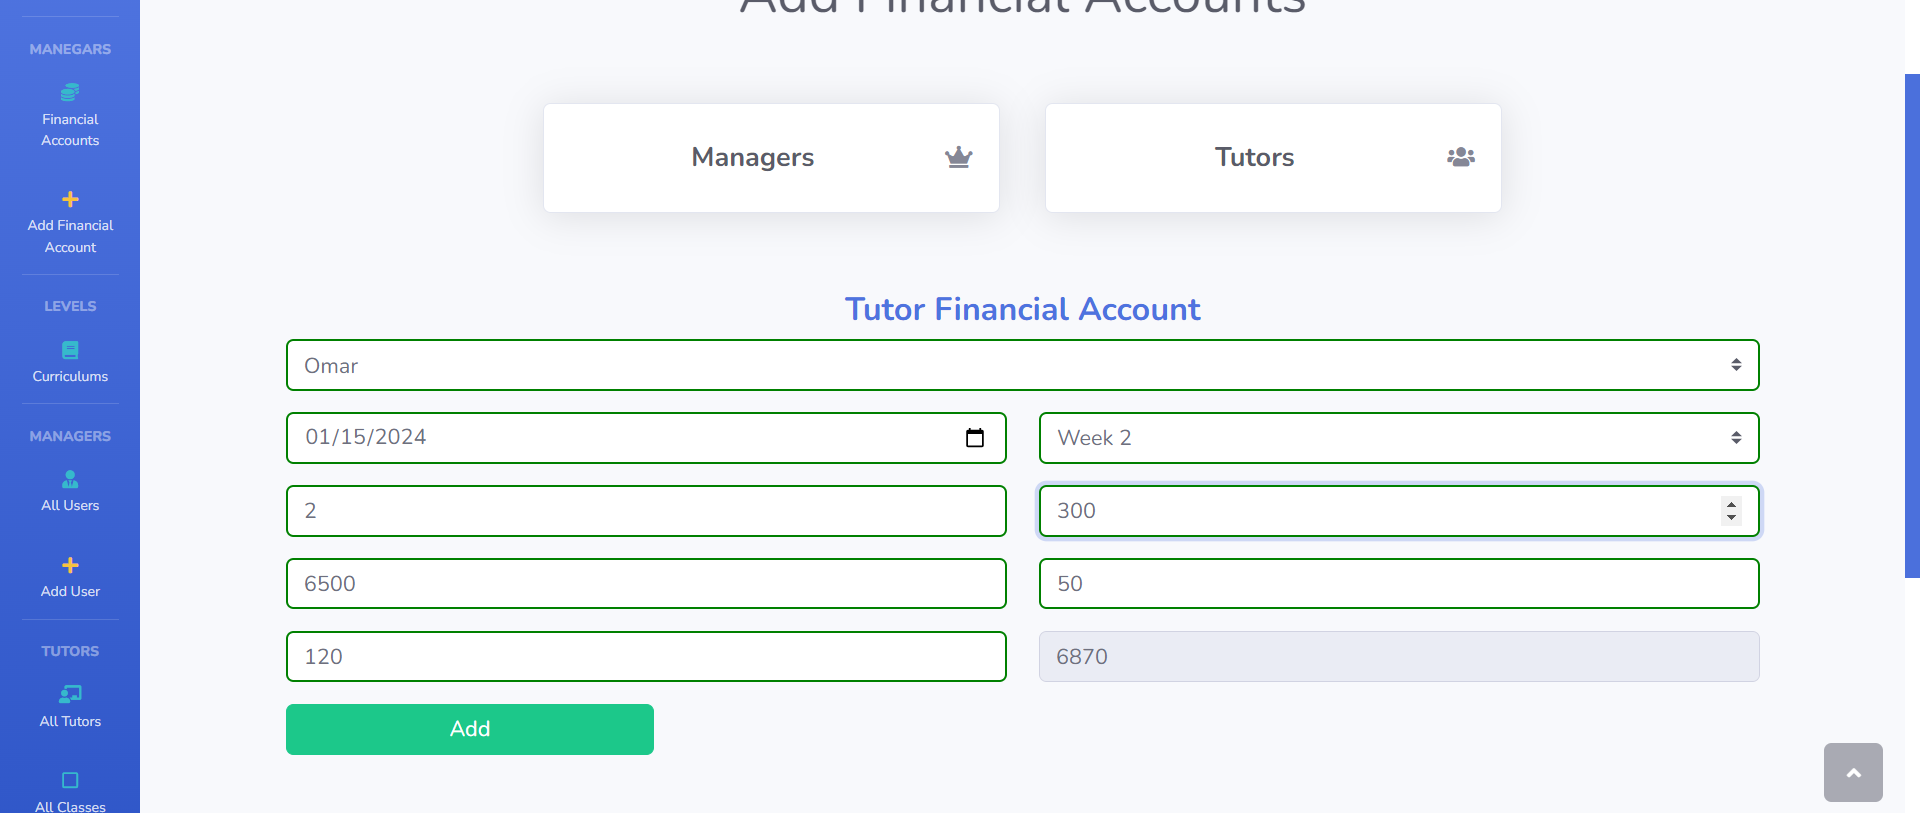Screen dimensions: 1920x813
Task: Expand the Omar tutor dropdown
Action: (1022, 365)
